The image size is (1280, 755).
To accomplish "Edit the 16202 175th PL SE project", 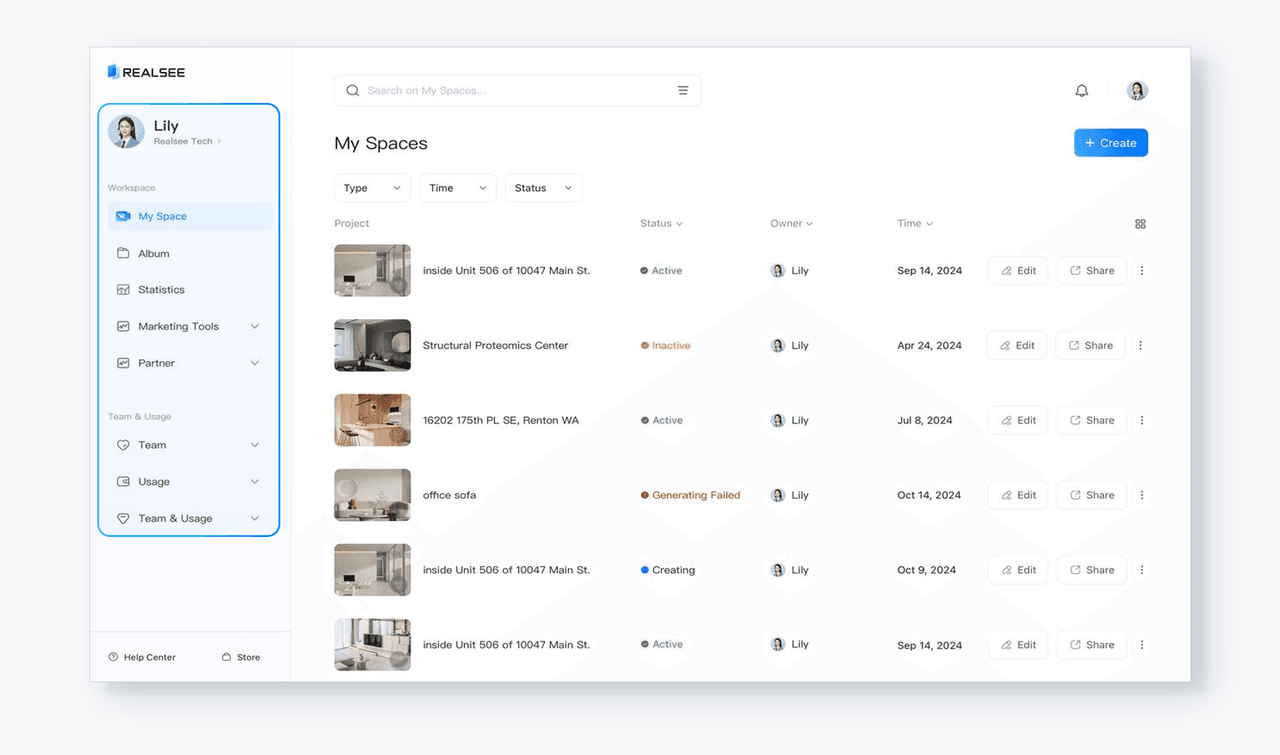I will [1018, 420].
